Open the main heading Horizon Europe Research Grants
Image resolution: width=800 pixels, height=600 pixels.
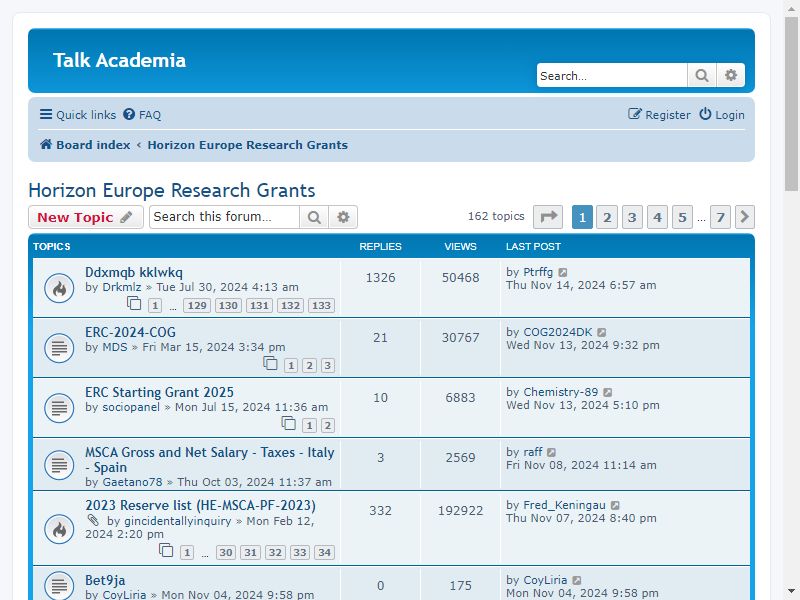(172, 190)
